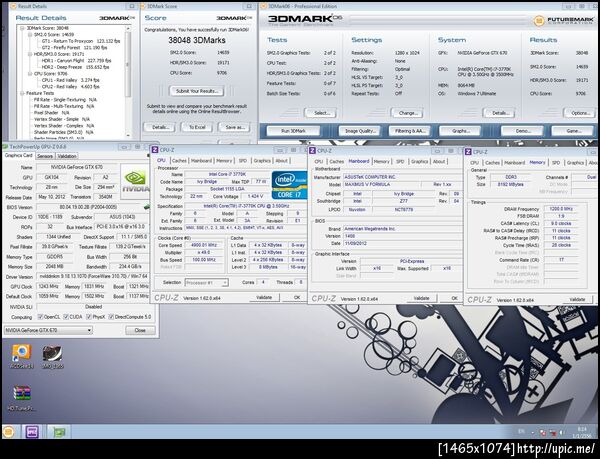Viewport: 600px width, 459px height.
Task: Click Run 3DMark button
Action: [293, 131]
